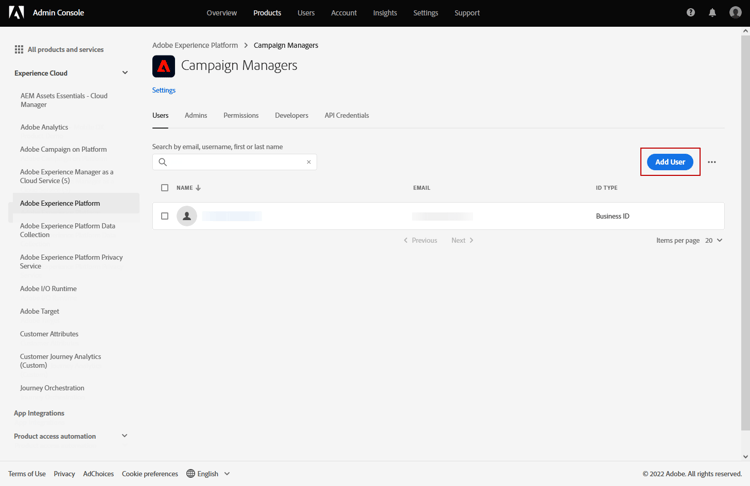Viewport: 750px width, 486px height.
Task: Click the search magnifier icon
Action: [x=163, y=162]
